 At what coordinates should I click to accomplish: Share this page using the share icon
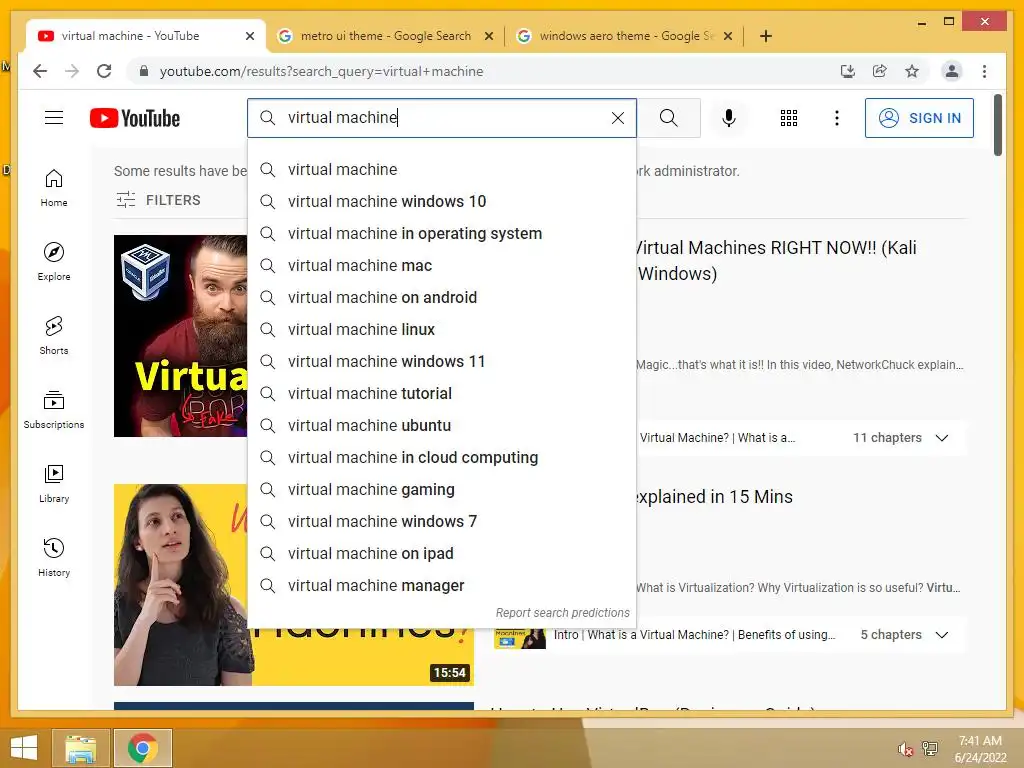coord(880,71)
